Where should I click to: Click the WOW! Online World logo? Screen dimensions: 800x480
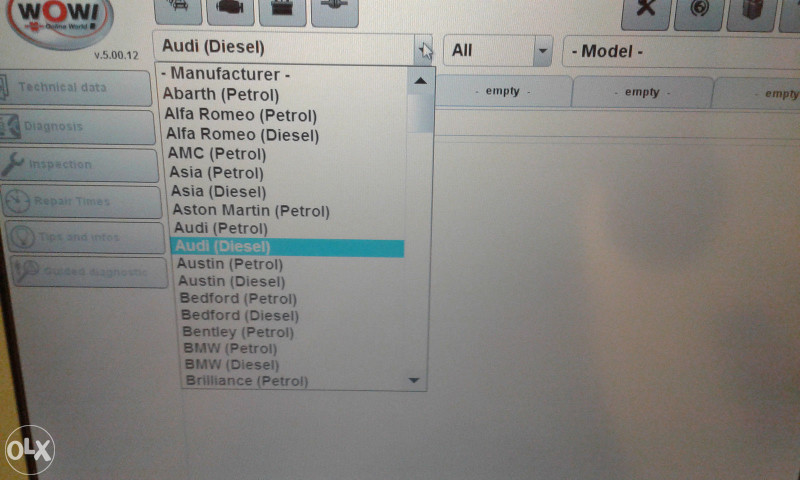click(x=59, y=22)
